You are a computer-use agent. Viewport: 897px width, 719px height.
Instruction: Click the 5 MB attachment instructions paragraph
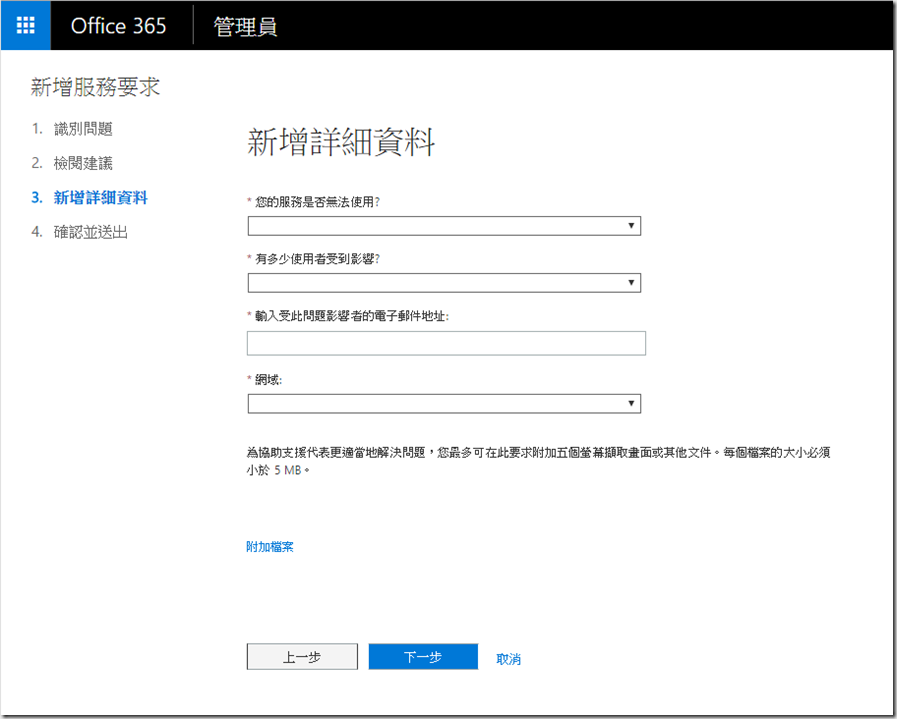tap(537, 460)
